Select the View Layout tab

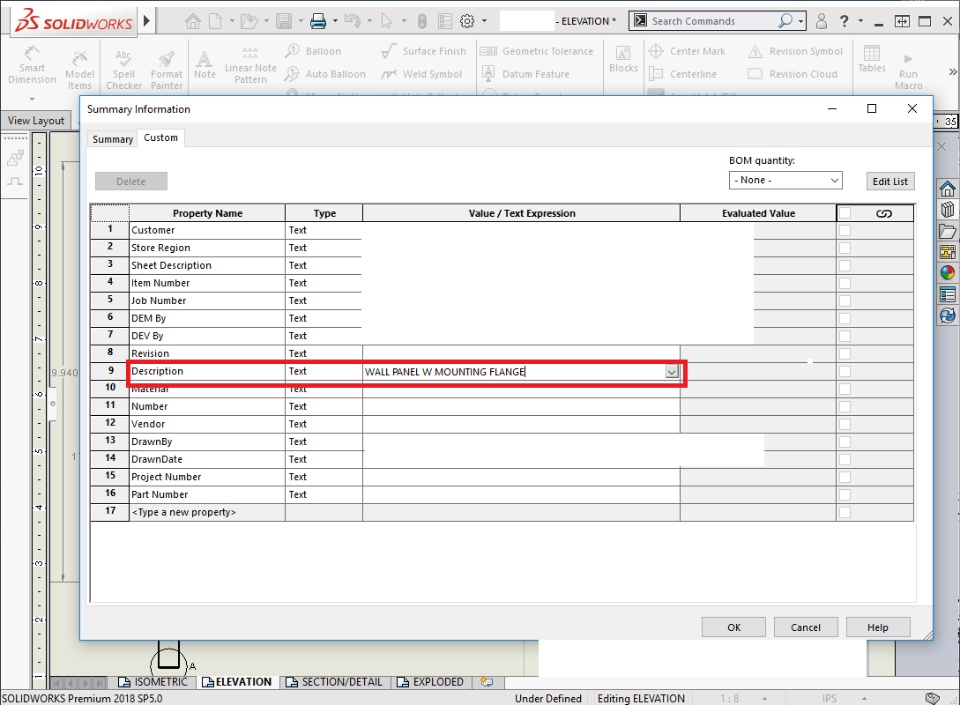coord(36,121)
